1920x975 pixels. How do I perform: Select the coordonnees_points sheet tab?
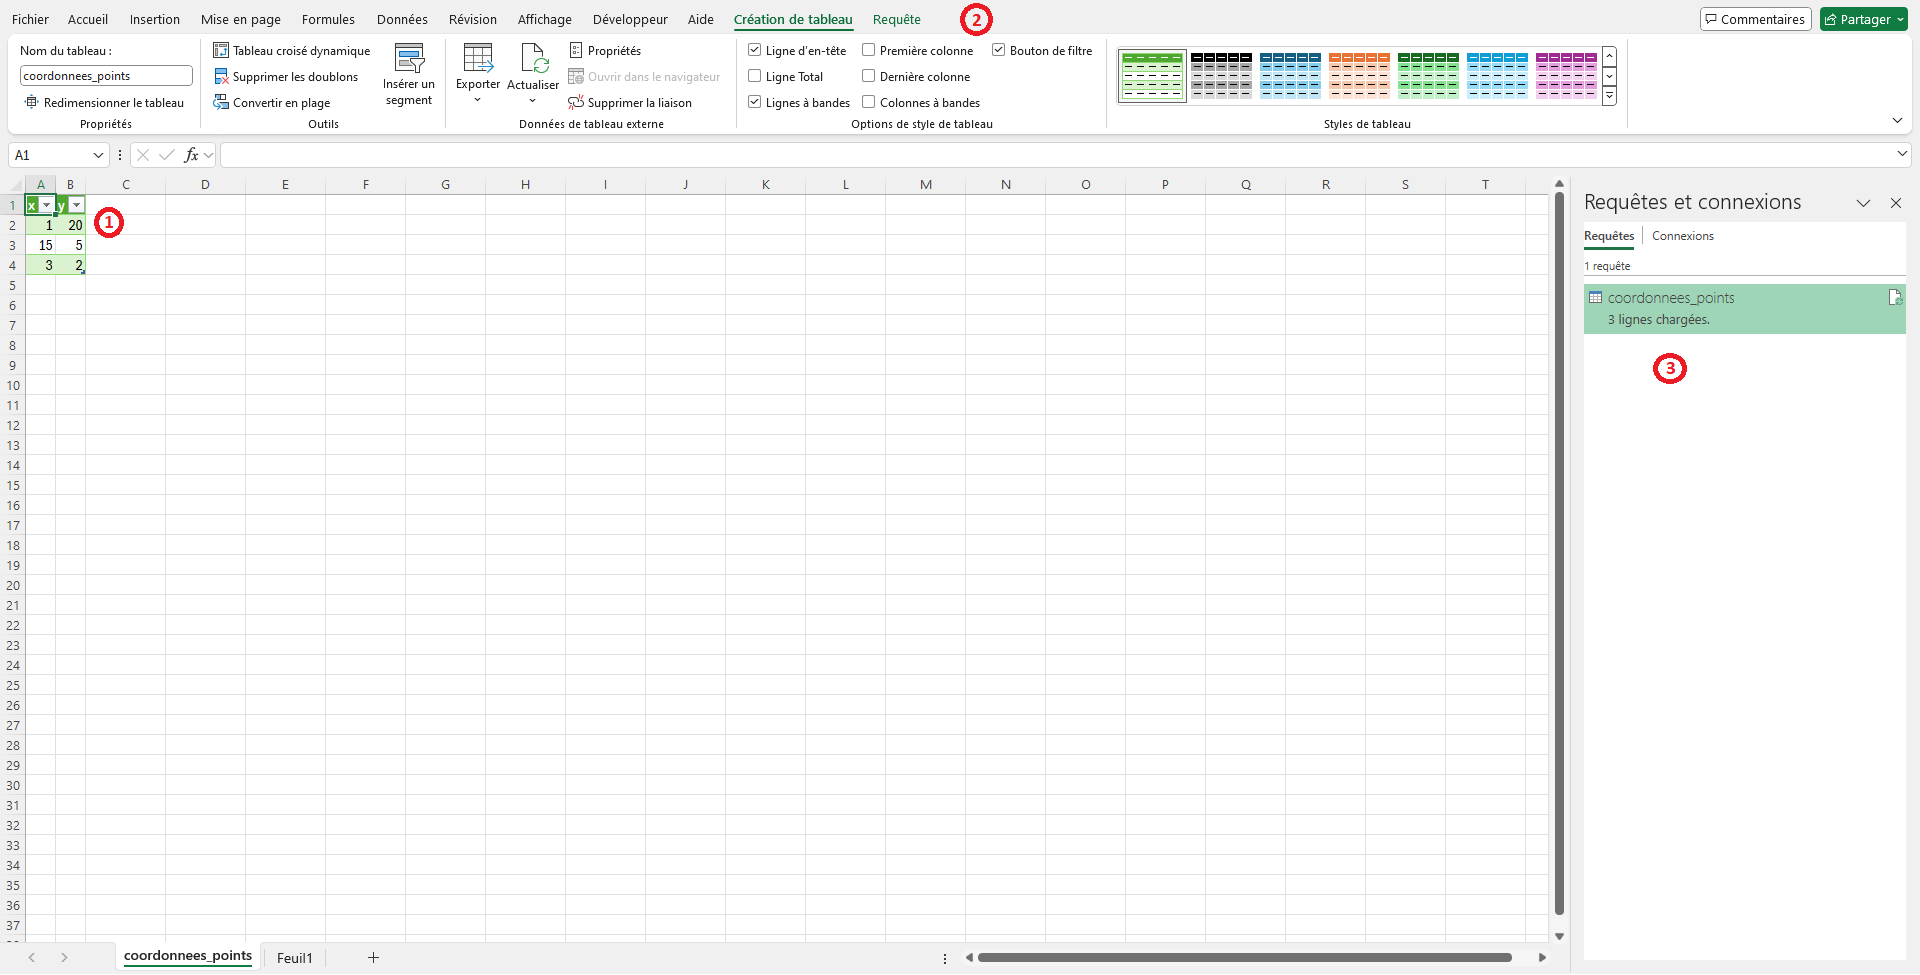[188, 956]
